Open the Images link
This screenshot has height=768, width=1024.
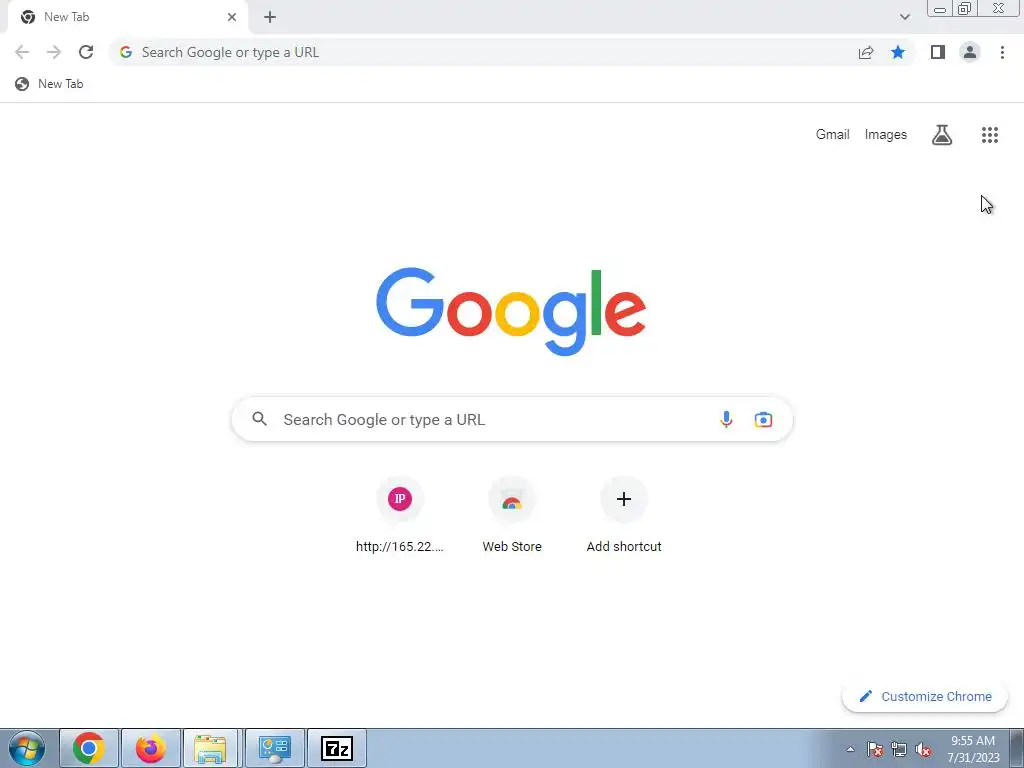886,135
